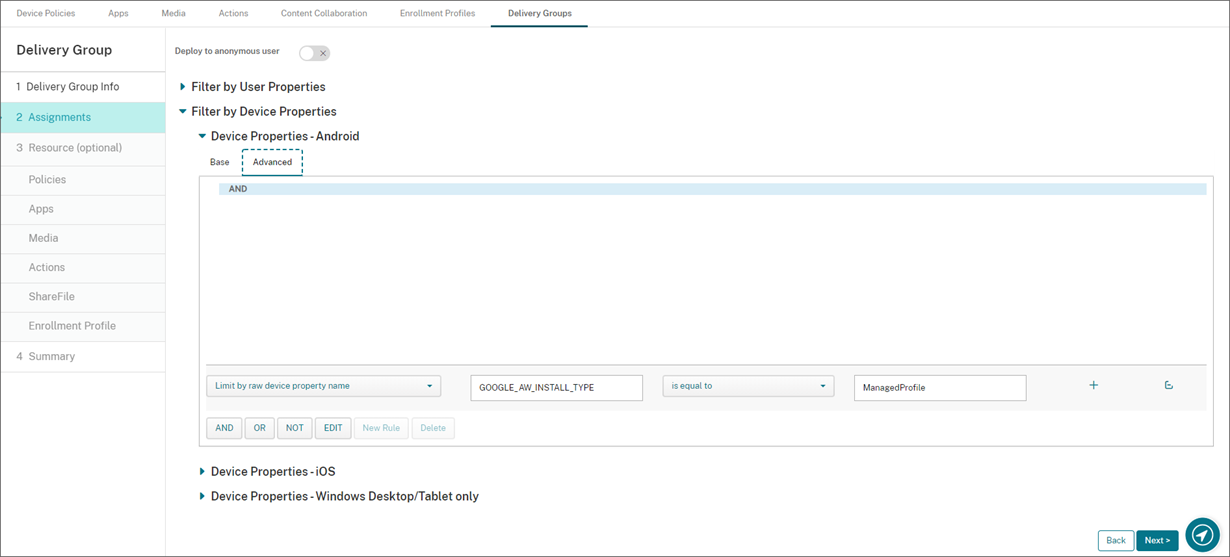
Task: Expand Device Properties - iOS section
Action: (266, 471)
